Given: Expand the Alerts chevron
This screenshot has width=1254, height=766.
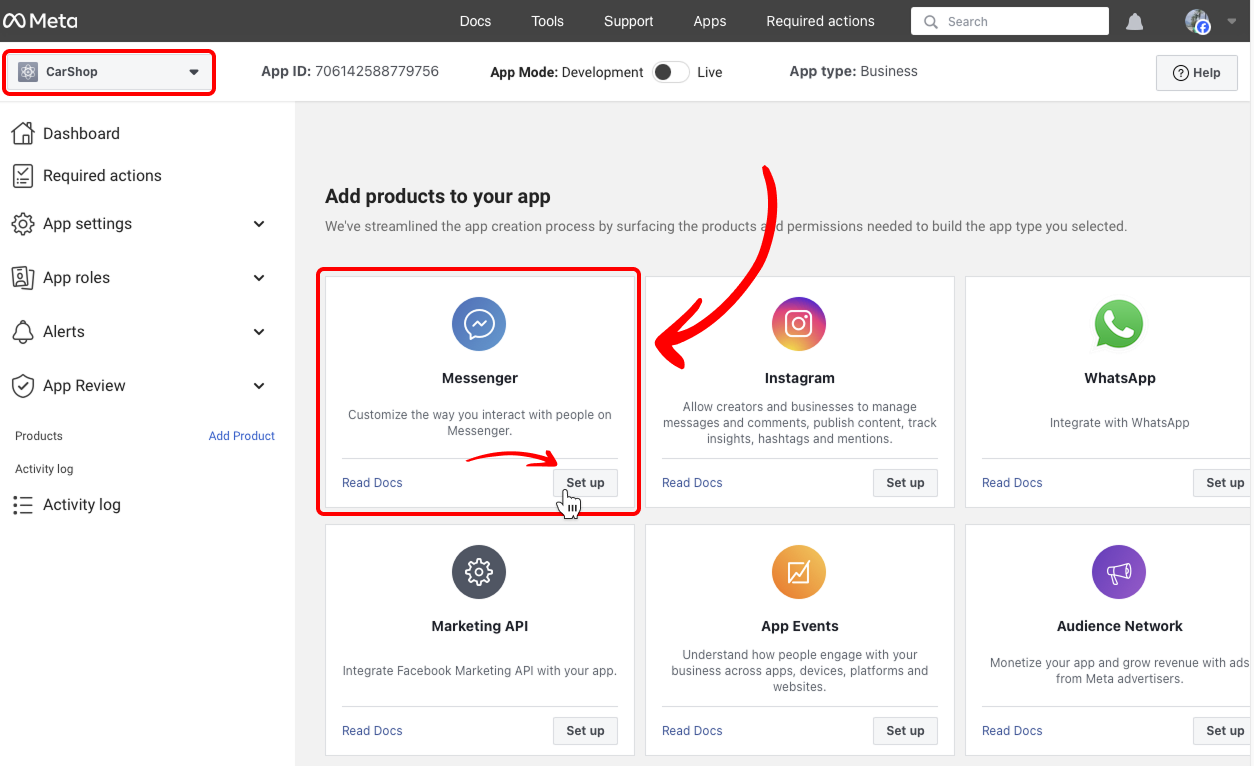Looking at the screenshot, I should coord(259,332).
